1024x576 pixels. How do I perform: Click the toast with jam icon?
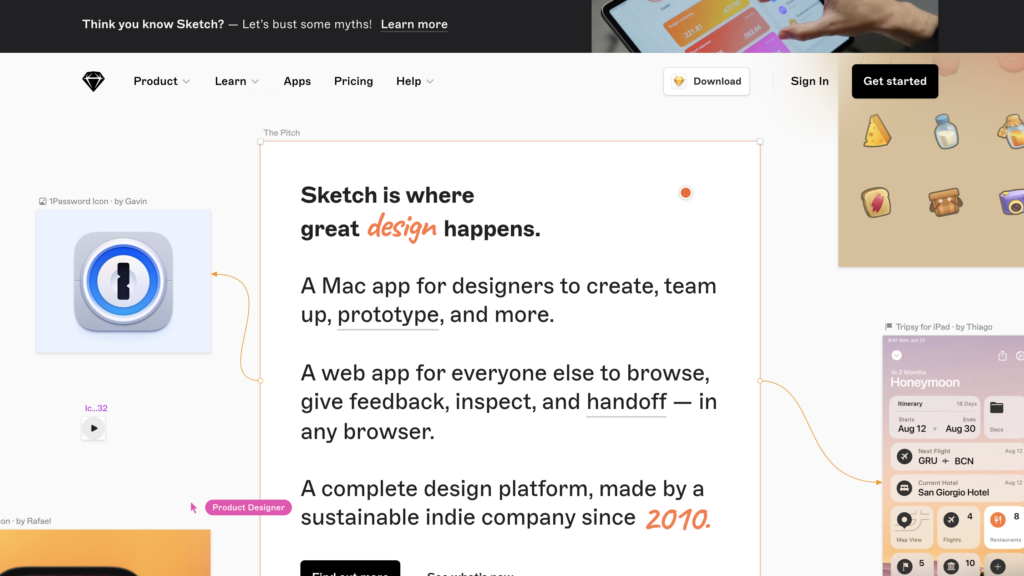[x=876, y=202]
